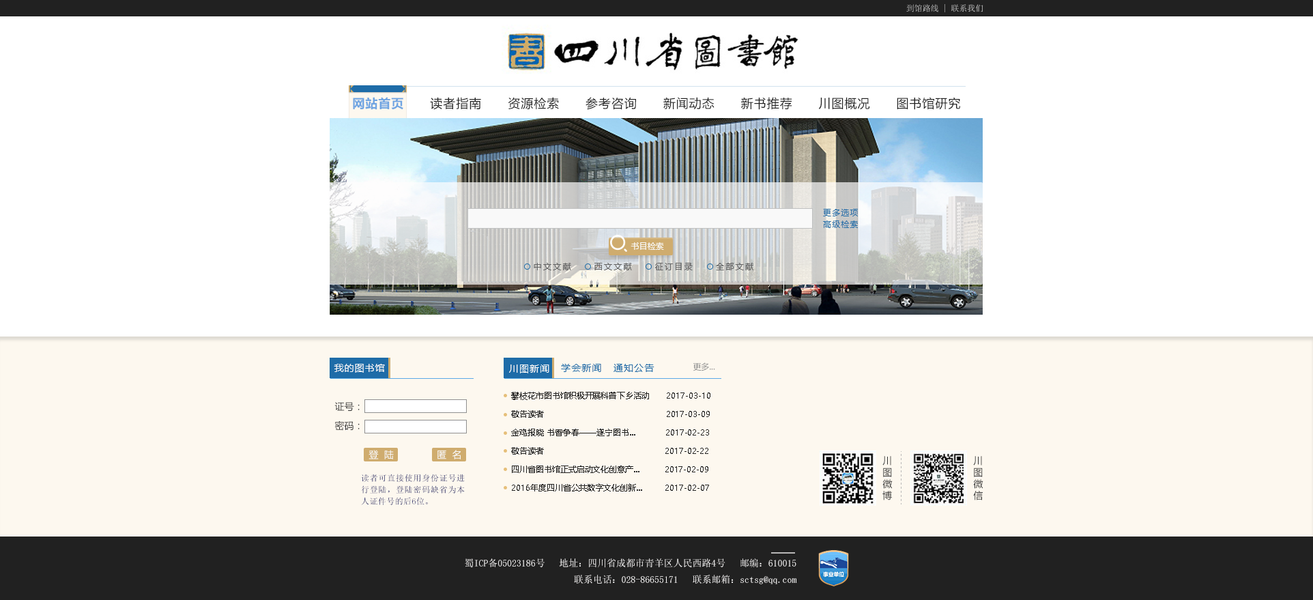
Task: Go to 网站首页 in navigation
Action: click(378, 103)
